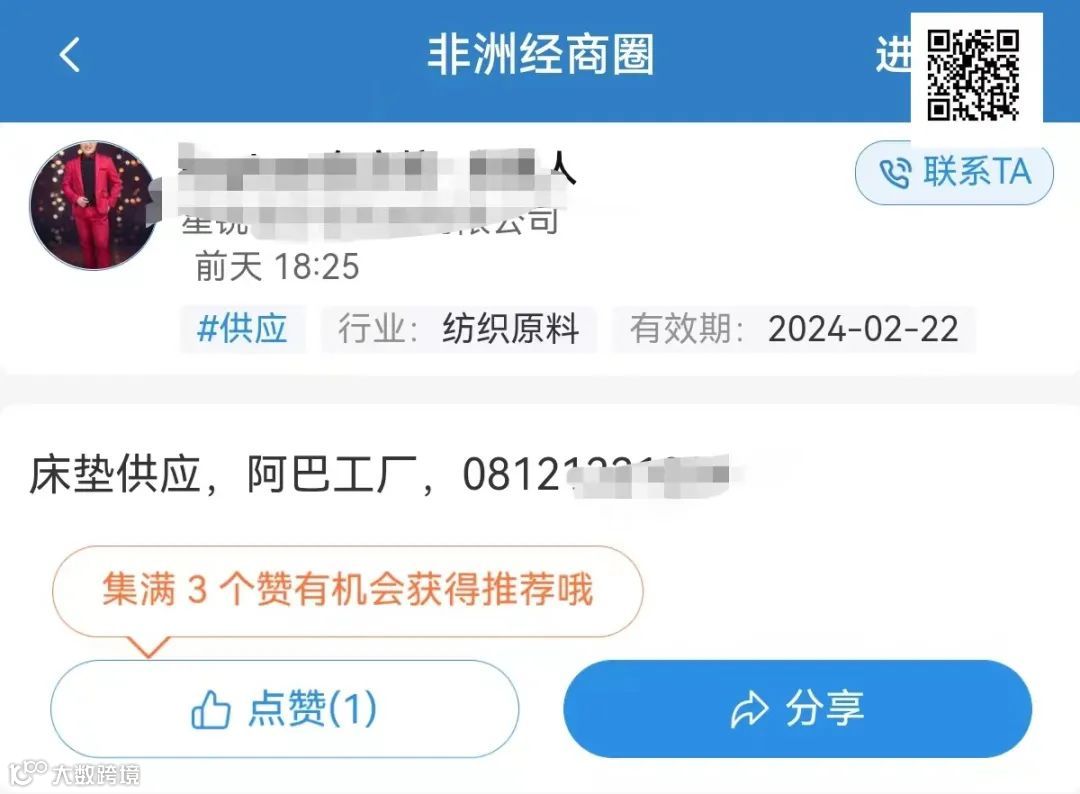Image resolution: width=1080 pixels, height=794 pixels.
Task: Open the red-suit profile avatar
Action: click(94, 205)
